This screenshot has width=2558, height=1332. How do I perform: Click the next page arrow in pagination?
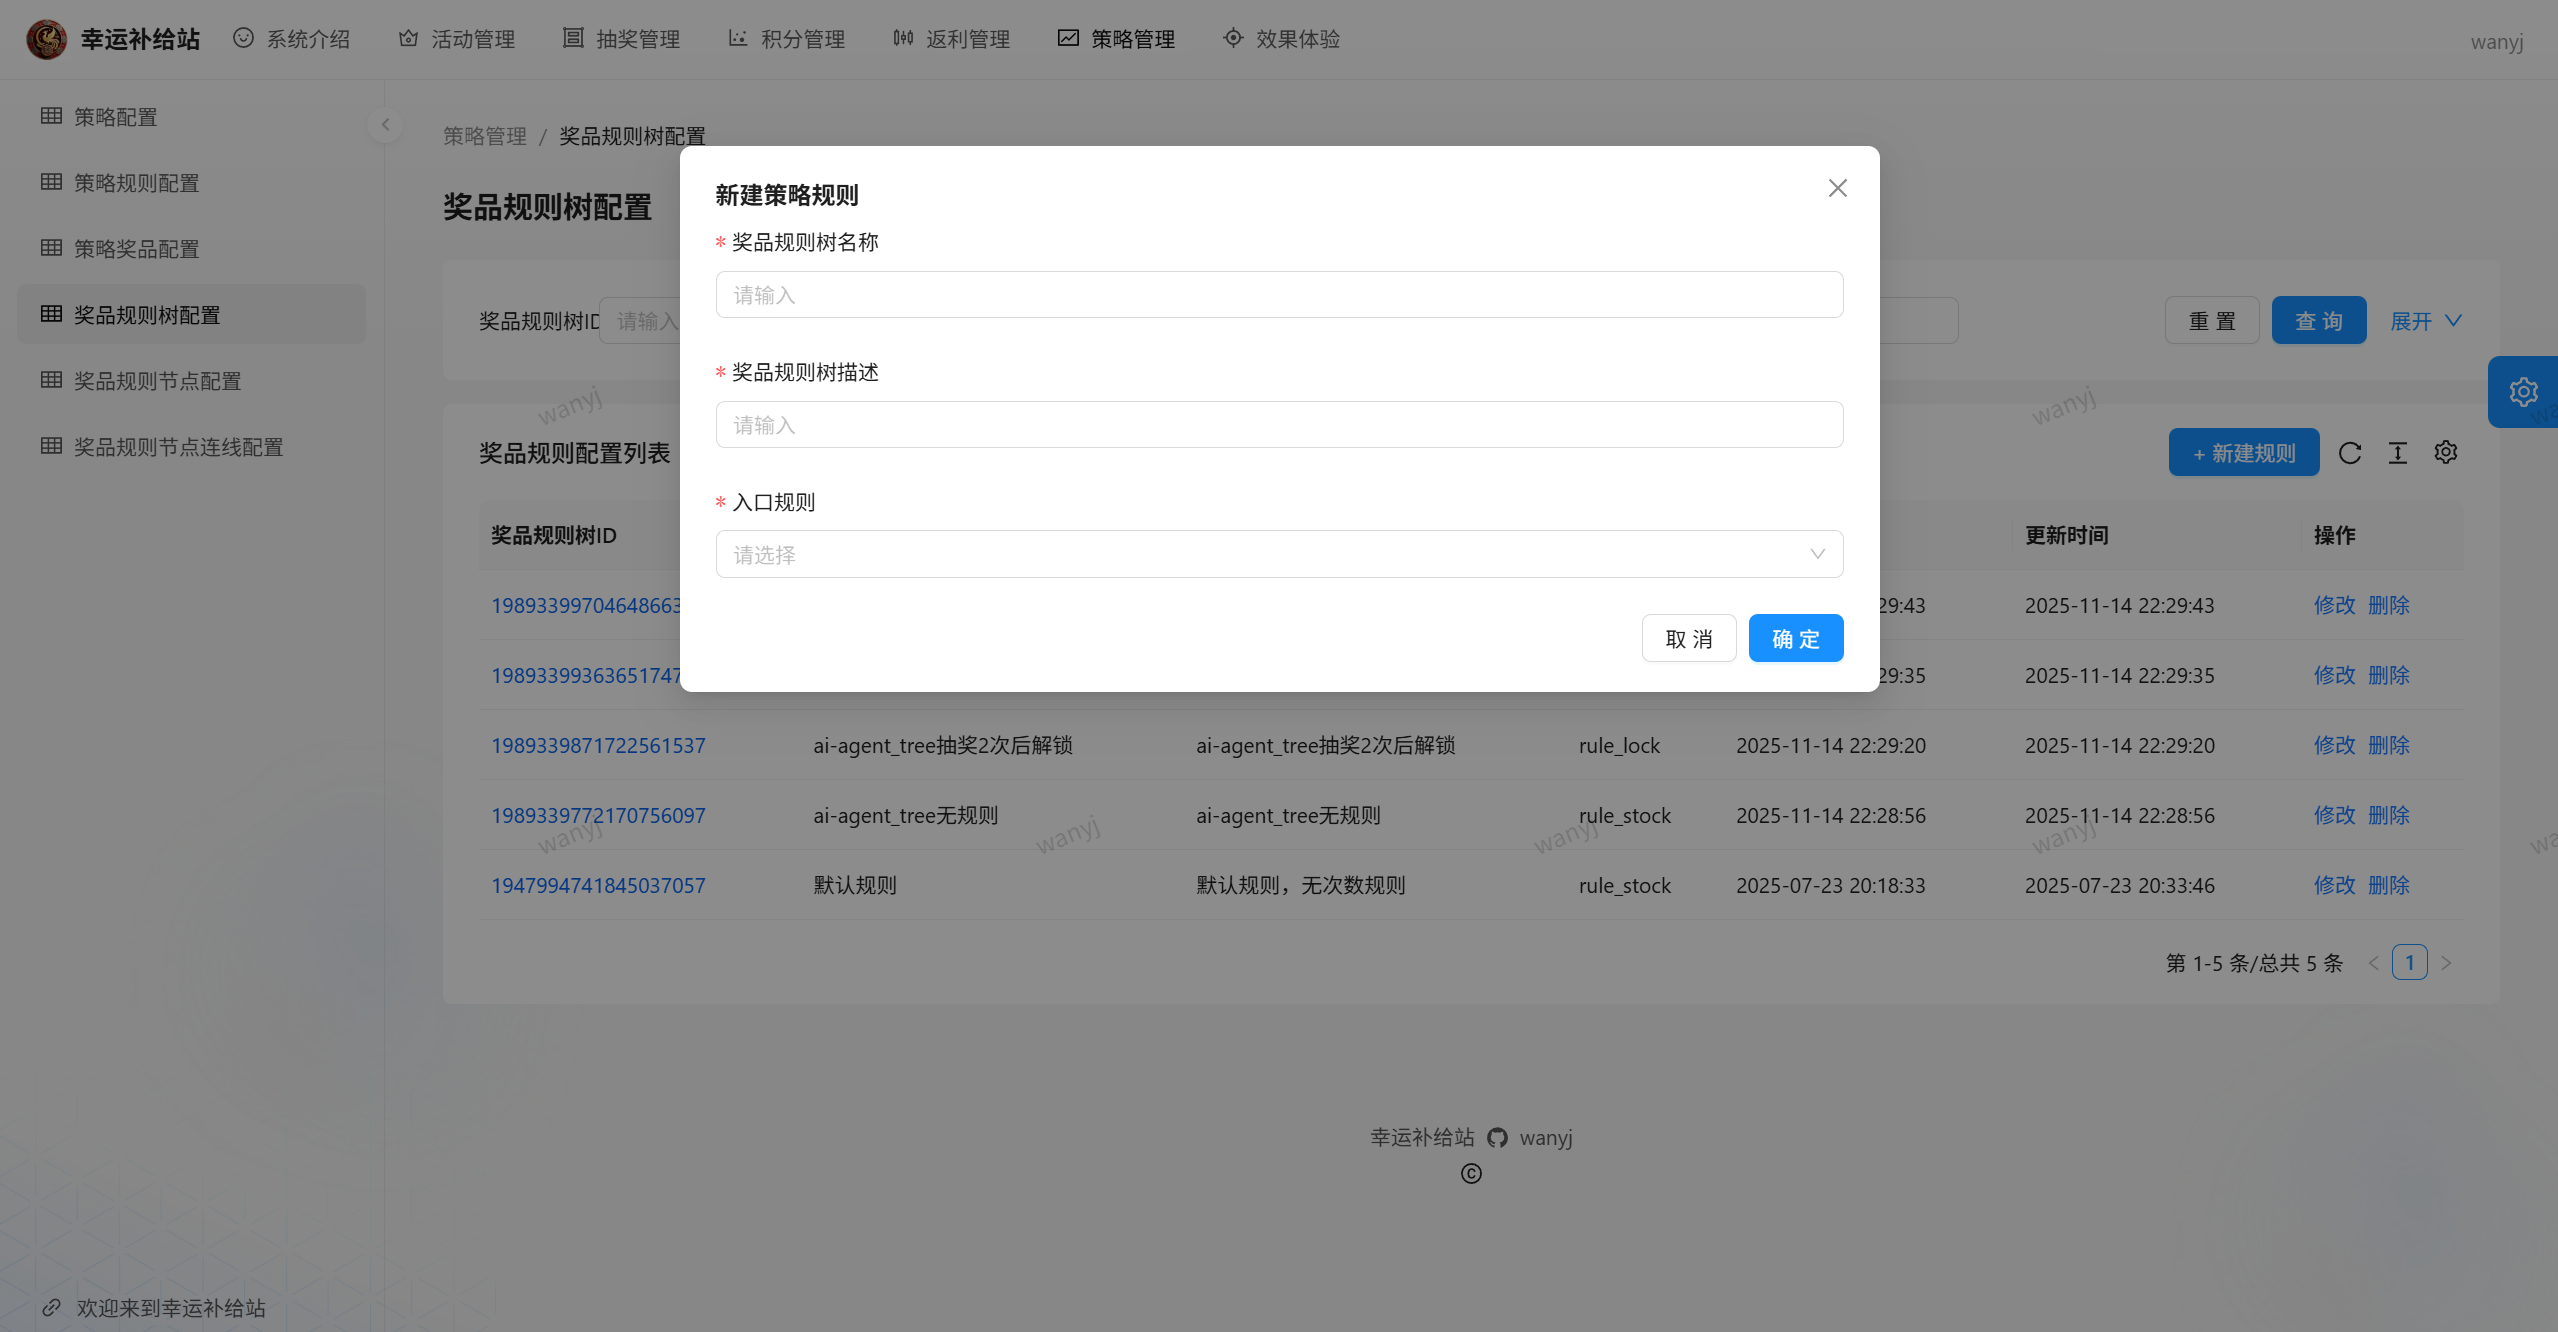[x=2446, y=963]
